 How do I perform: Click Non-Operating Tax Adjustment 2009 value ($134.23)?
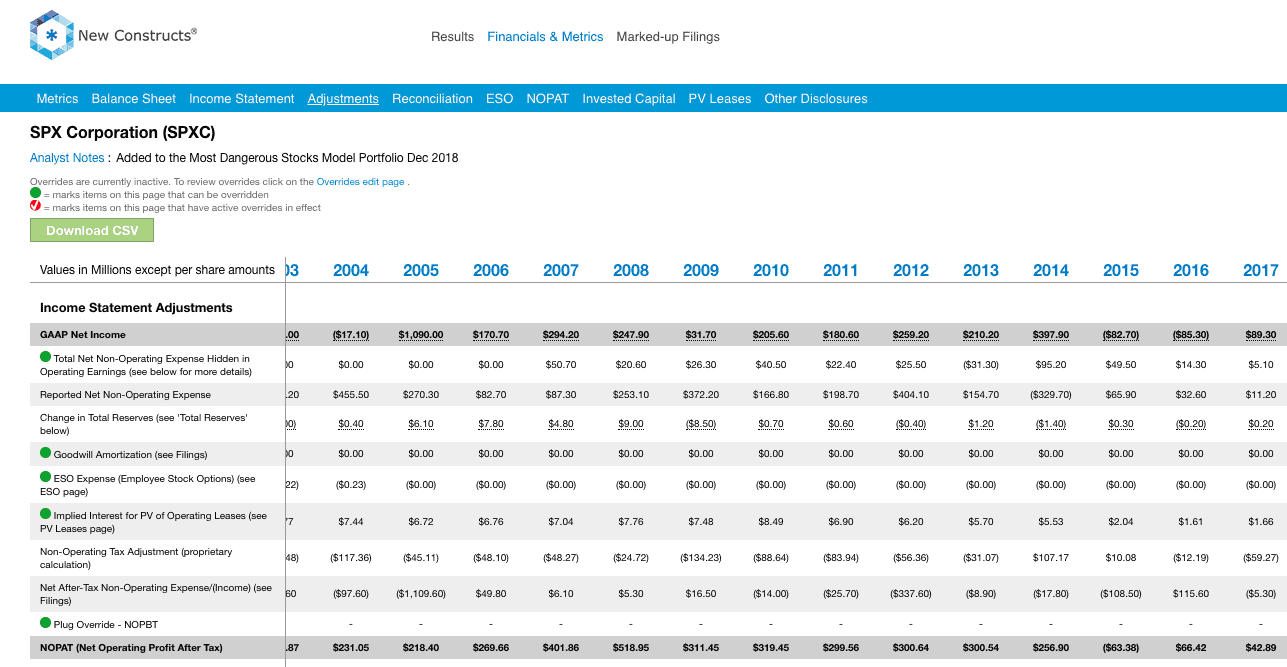pos(701,558)
